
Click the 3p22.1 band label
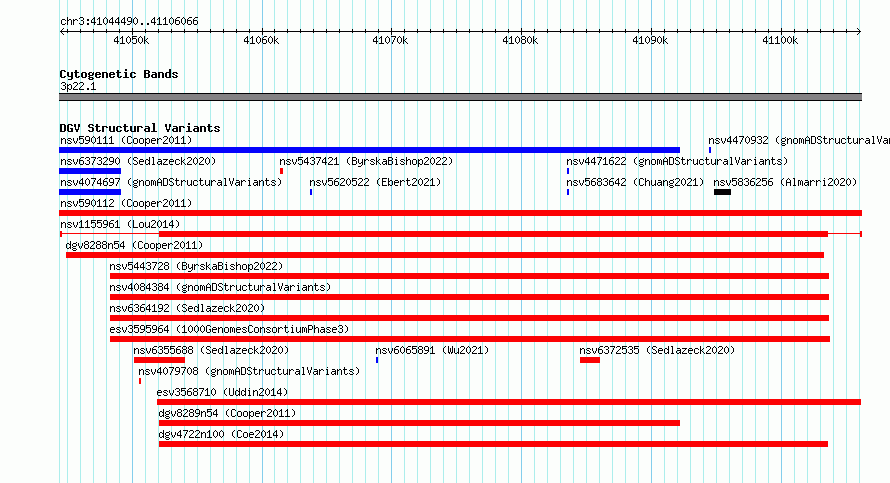tap(78, 86)
